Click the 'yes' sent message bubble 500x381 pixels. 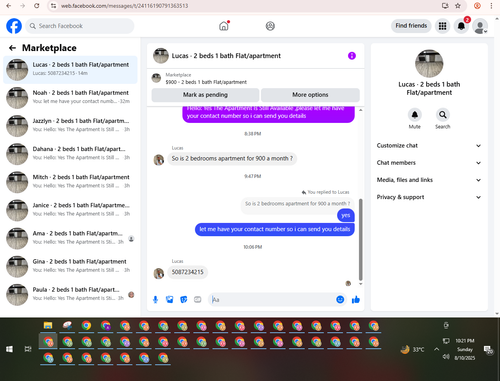(x=346, y=215)
